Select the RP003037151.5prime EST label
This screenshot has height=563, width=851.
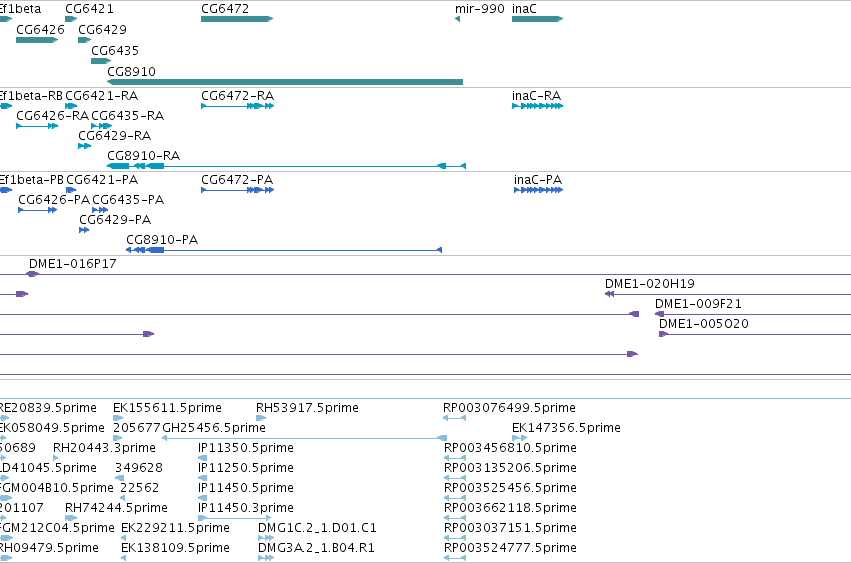coord(510,528)
